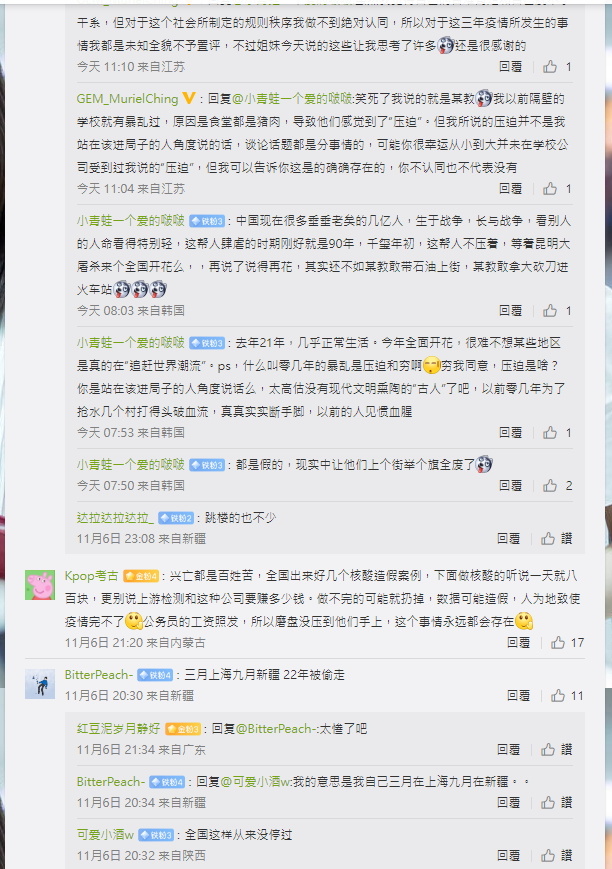Viewport: 612px width, 869px height.
Task: Like the 今天 07:50 comment with 2 likes
Action: (x=558, y=485)
